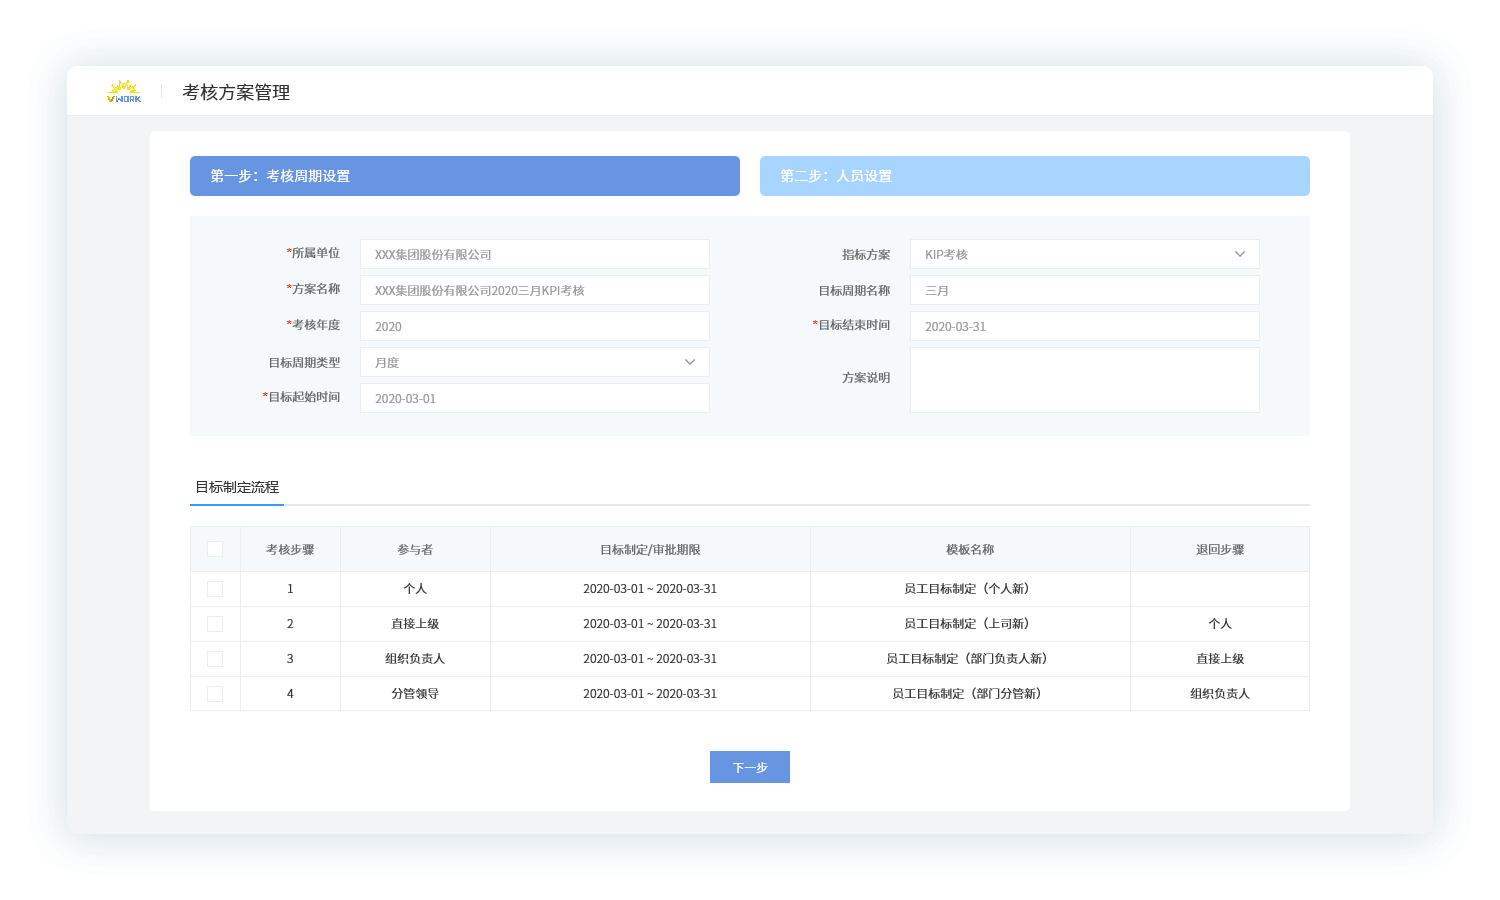Select the 员工目标制定（上司新） template cell

click(970, 624)
